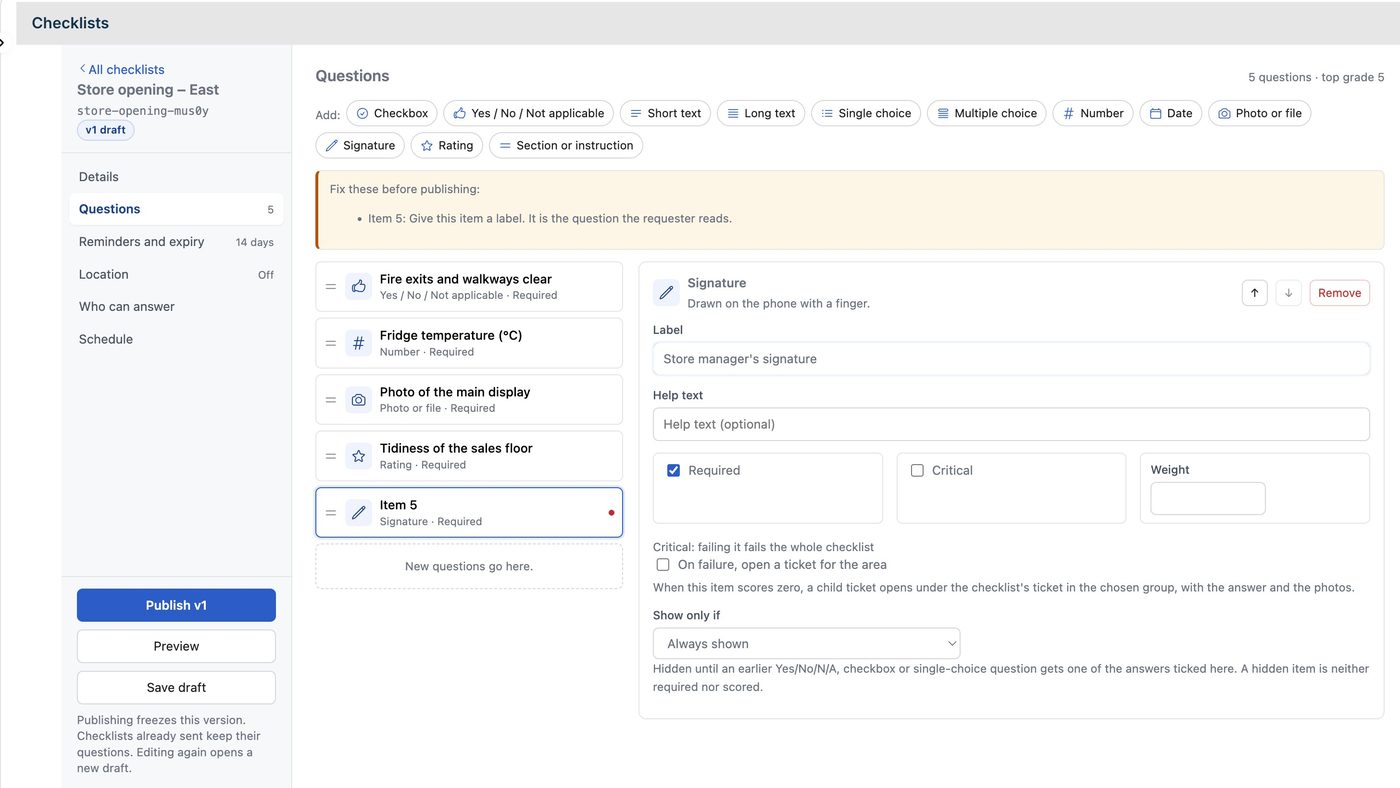Viewport: 1400px width, 788px height.
Task: Click into the Help text field
Action: pyautogui.click(x=1011, y=424)
